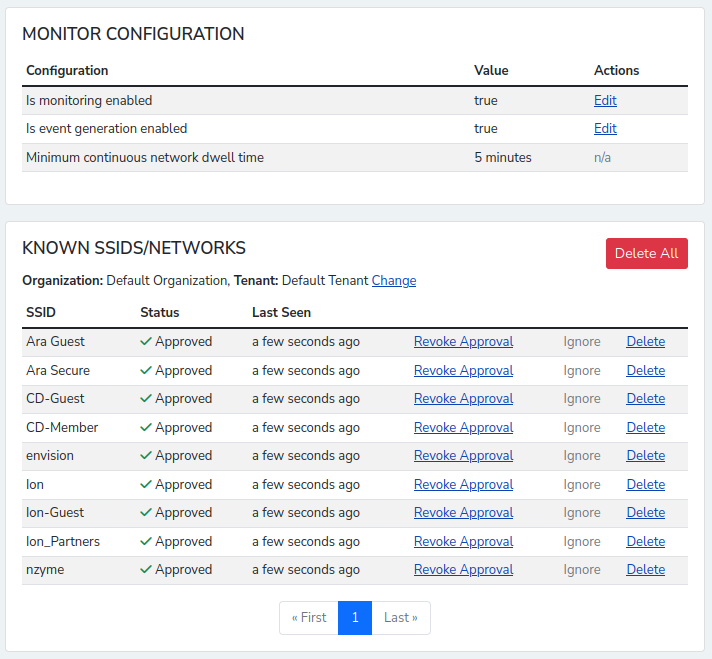Delete the Ion_Partners network
The height and width of the screenshot is (659, 712).
(x=646, y=542)
